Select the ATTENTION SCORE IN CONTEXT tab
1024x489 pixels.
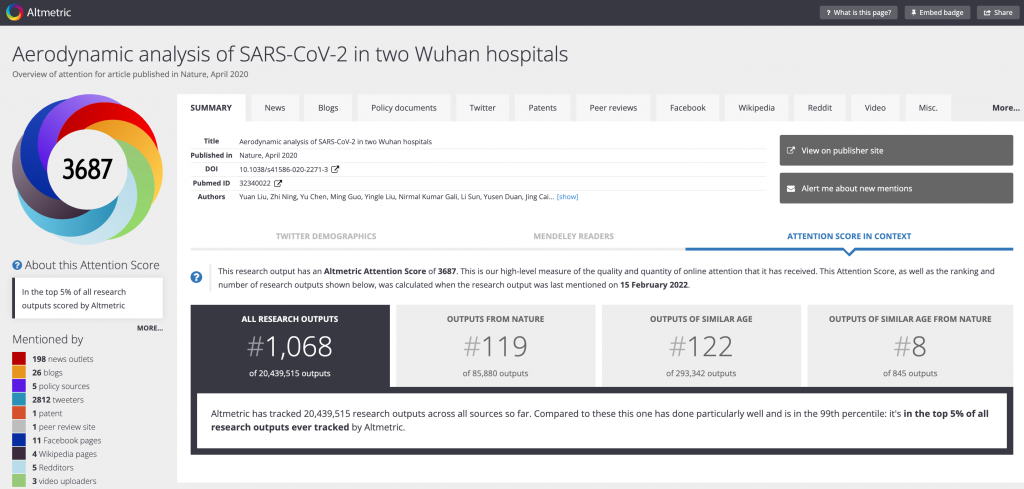[849, 236]
